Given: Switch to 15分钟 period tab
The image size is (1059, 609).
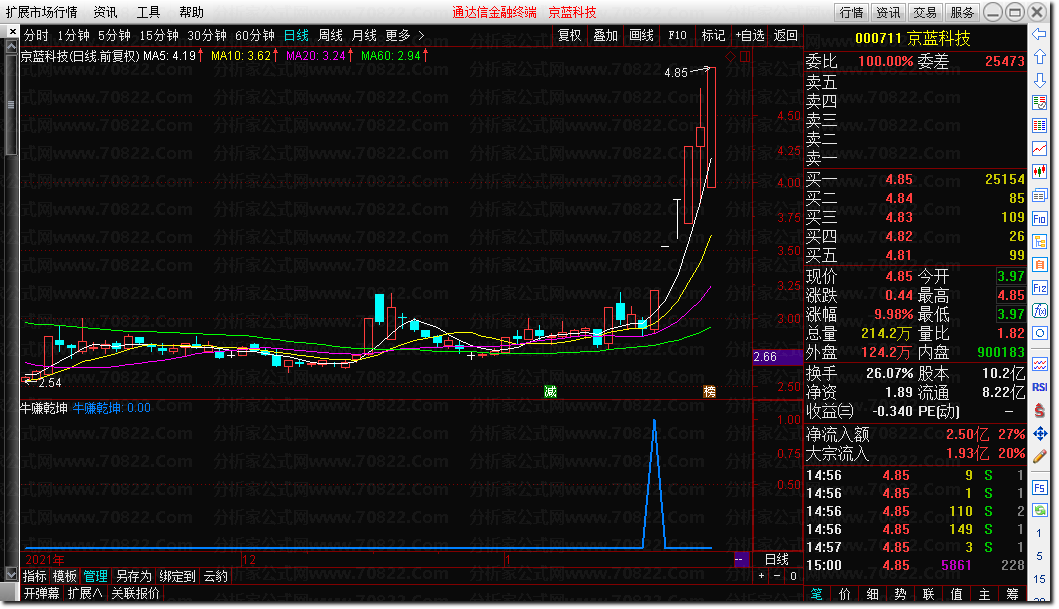Looking at the screenshot, I should pos(159,36).
